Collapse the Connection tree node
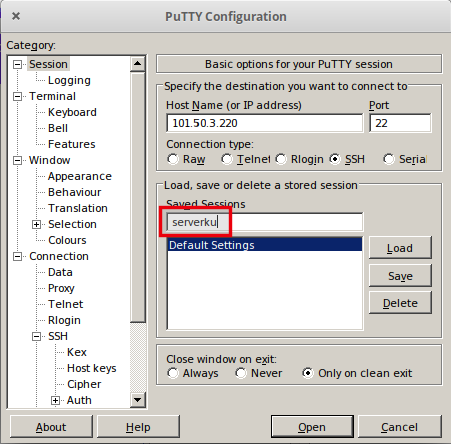 (x=17, y=256)
